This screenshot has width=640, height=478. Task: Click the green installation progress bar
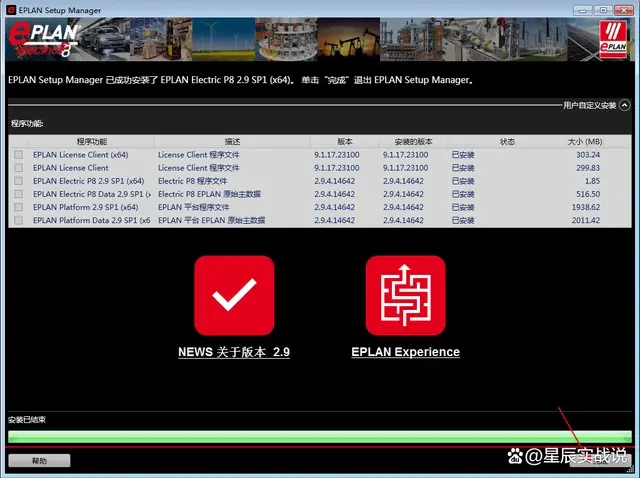coord(320,437)
